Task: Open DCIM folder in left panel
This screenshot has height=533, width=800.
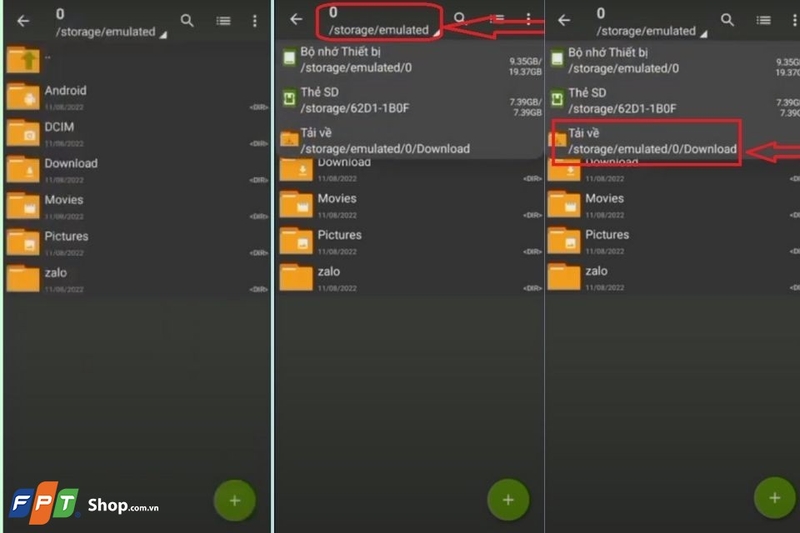Action: [137, 133]
